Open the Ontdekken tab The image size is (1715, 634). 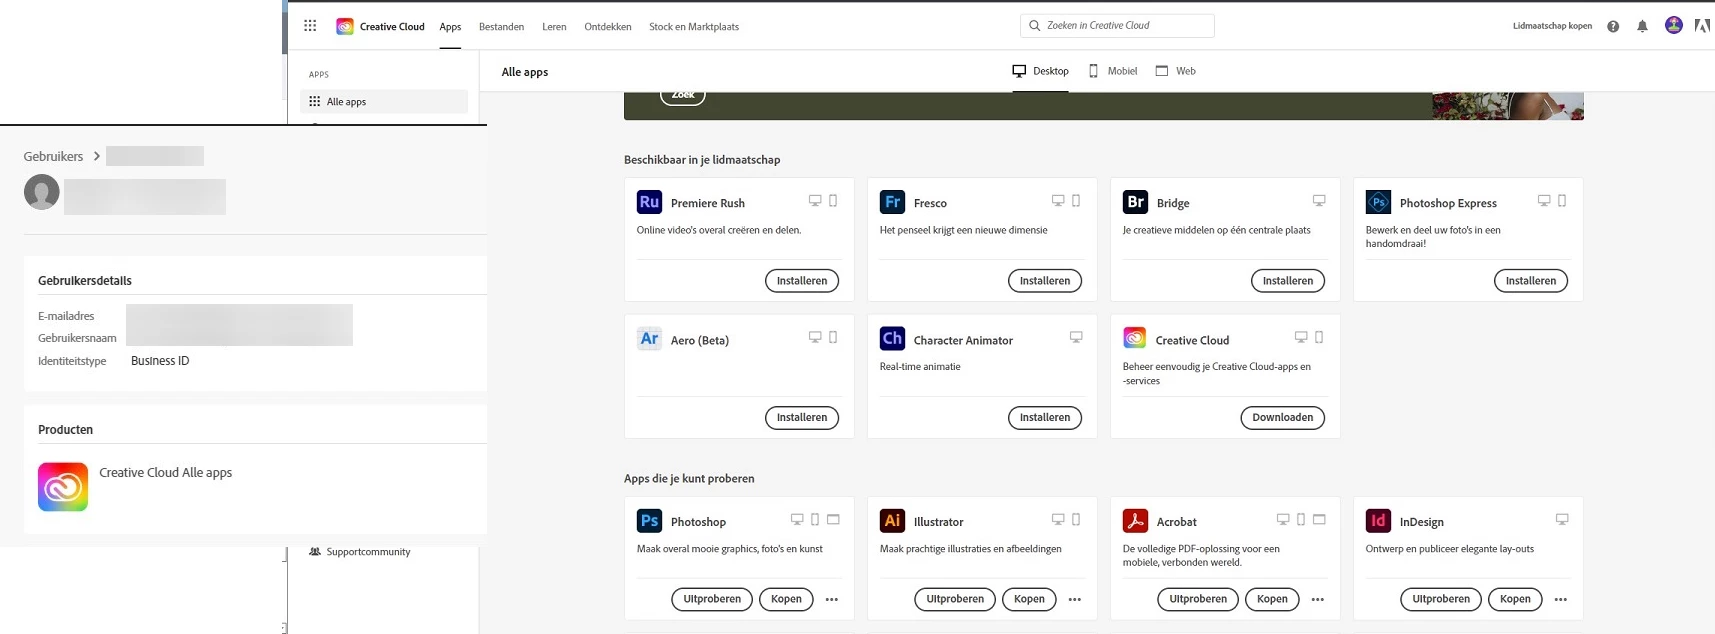coord(608,27)
